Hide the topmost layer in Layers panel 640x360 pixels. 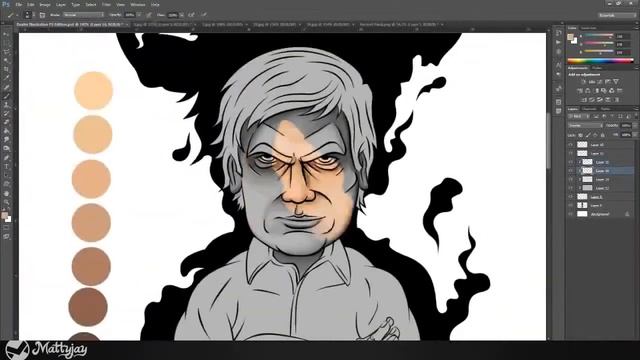[x=571, y=144]
